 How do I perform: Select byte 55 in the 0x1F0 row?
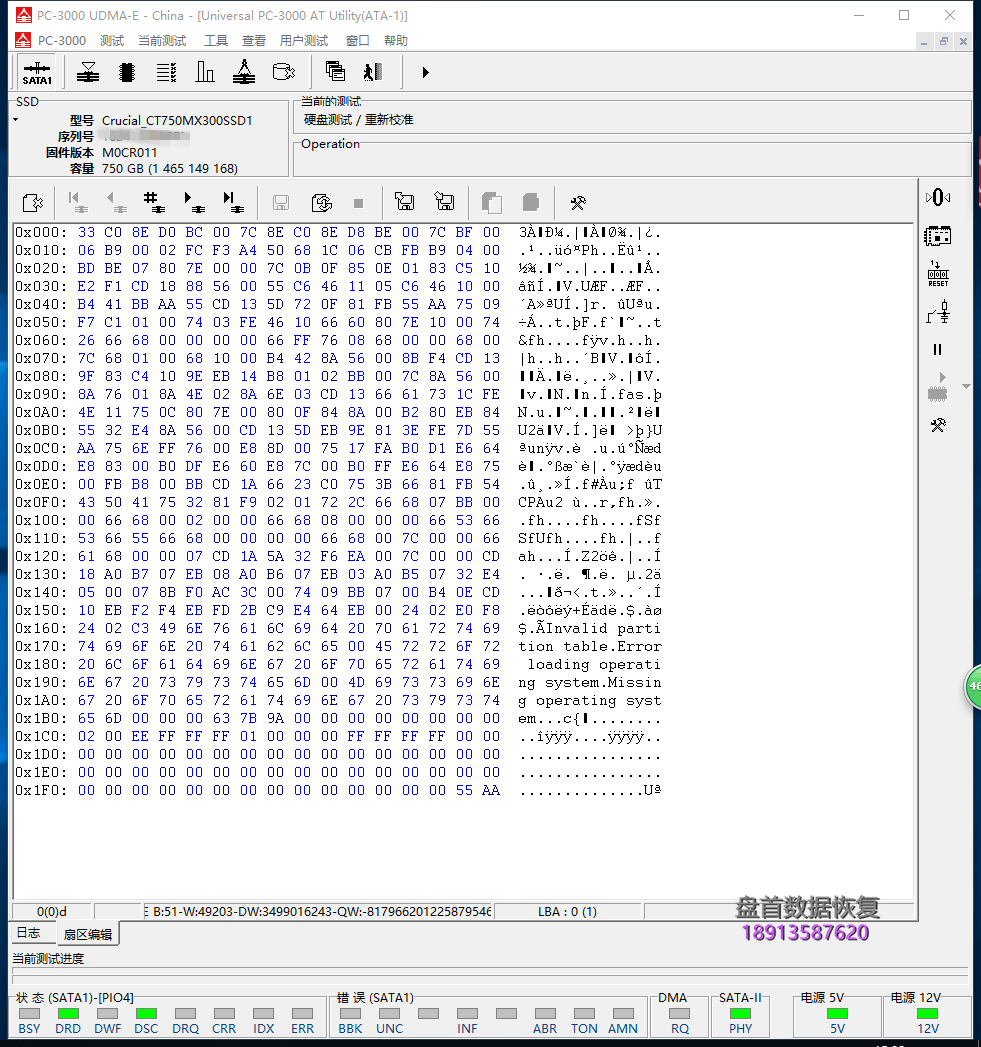(x=464, y=790)
